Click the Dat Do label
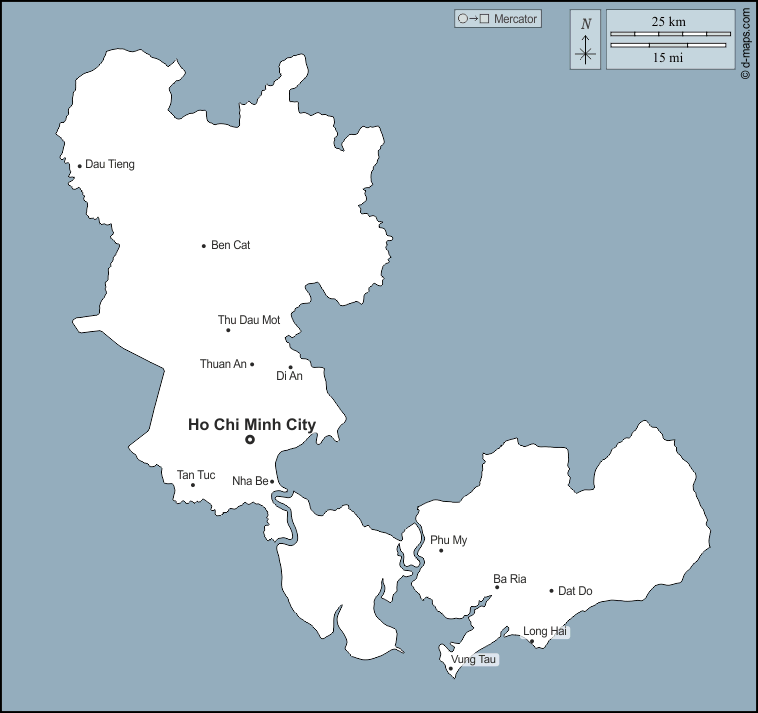Screen dimensions: 758x713 tap(575, 591)
